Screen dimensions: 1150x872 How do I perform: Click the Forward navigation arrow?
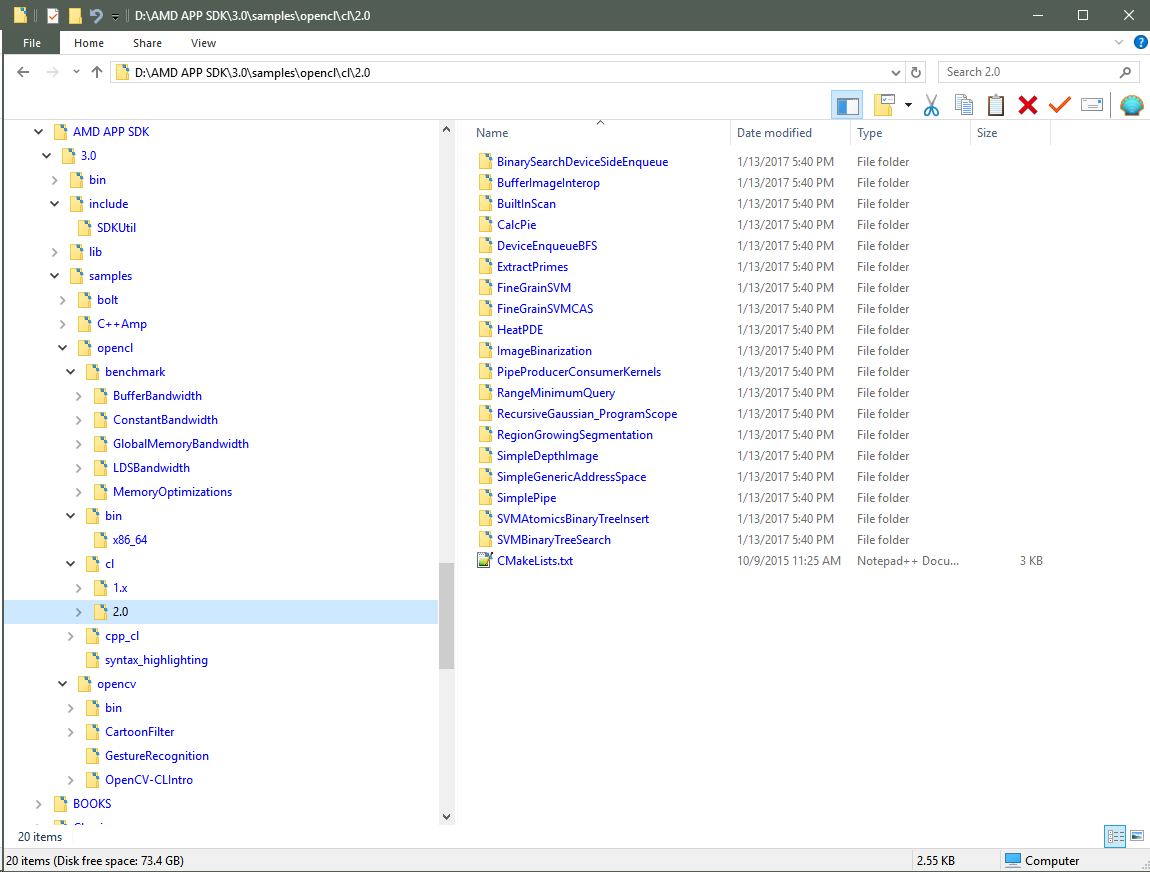click(x=52, y=72)
